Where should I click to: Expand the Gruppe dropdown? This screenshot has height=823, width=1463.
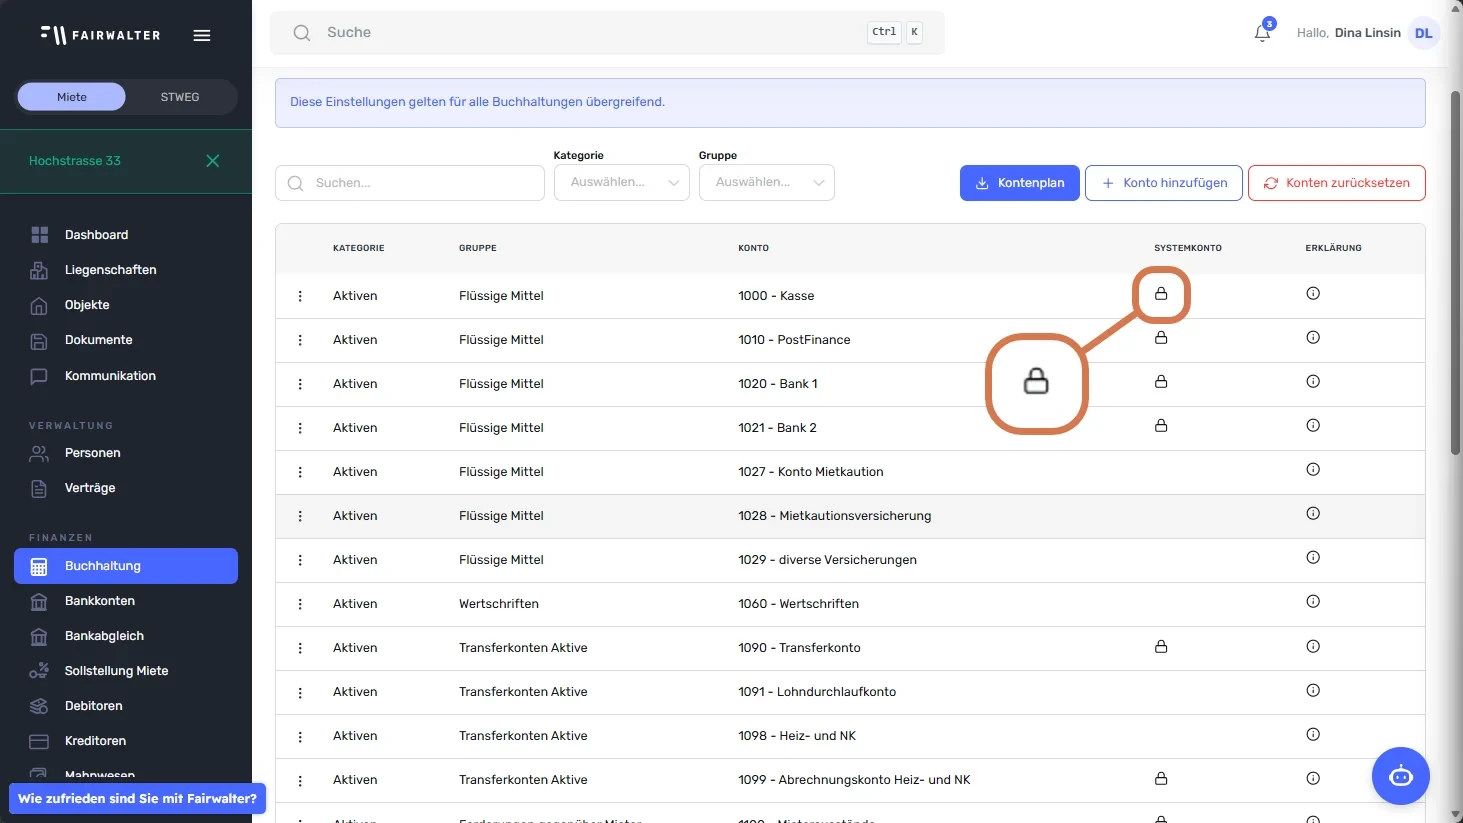pyautogui.click(x=767, y=183)
